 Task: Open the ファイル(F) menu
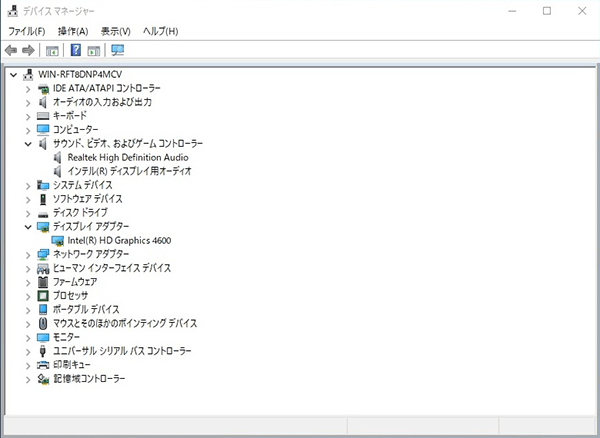27,31
